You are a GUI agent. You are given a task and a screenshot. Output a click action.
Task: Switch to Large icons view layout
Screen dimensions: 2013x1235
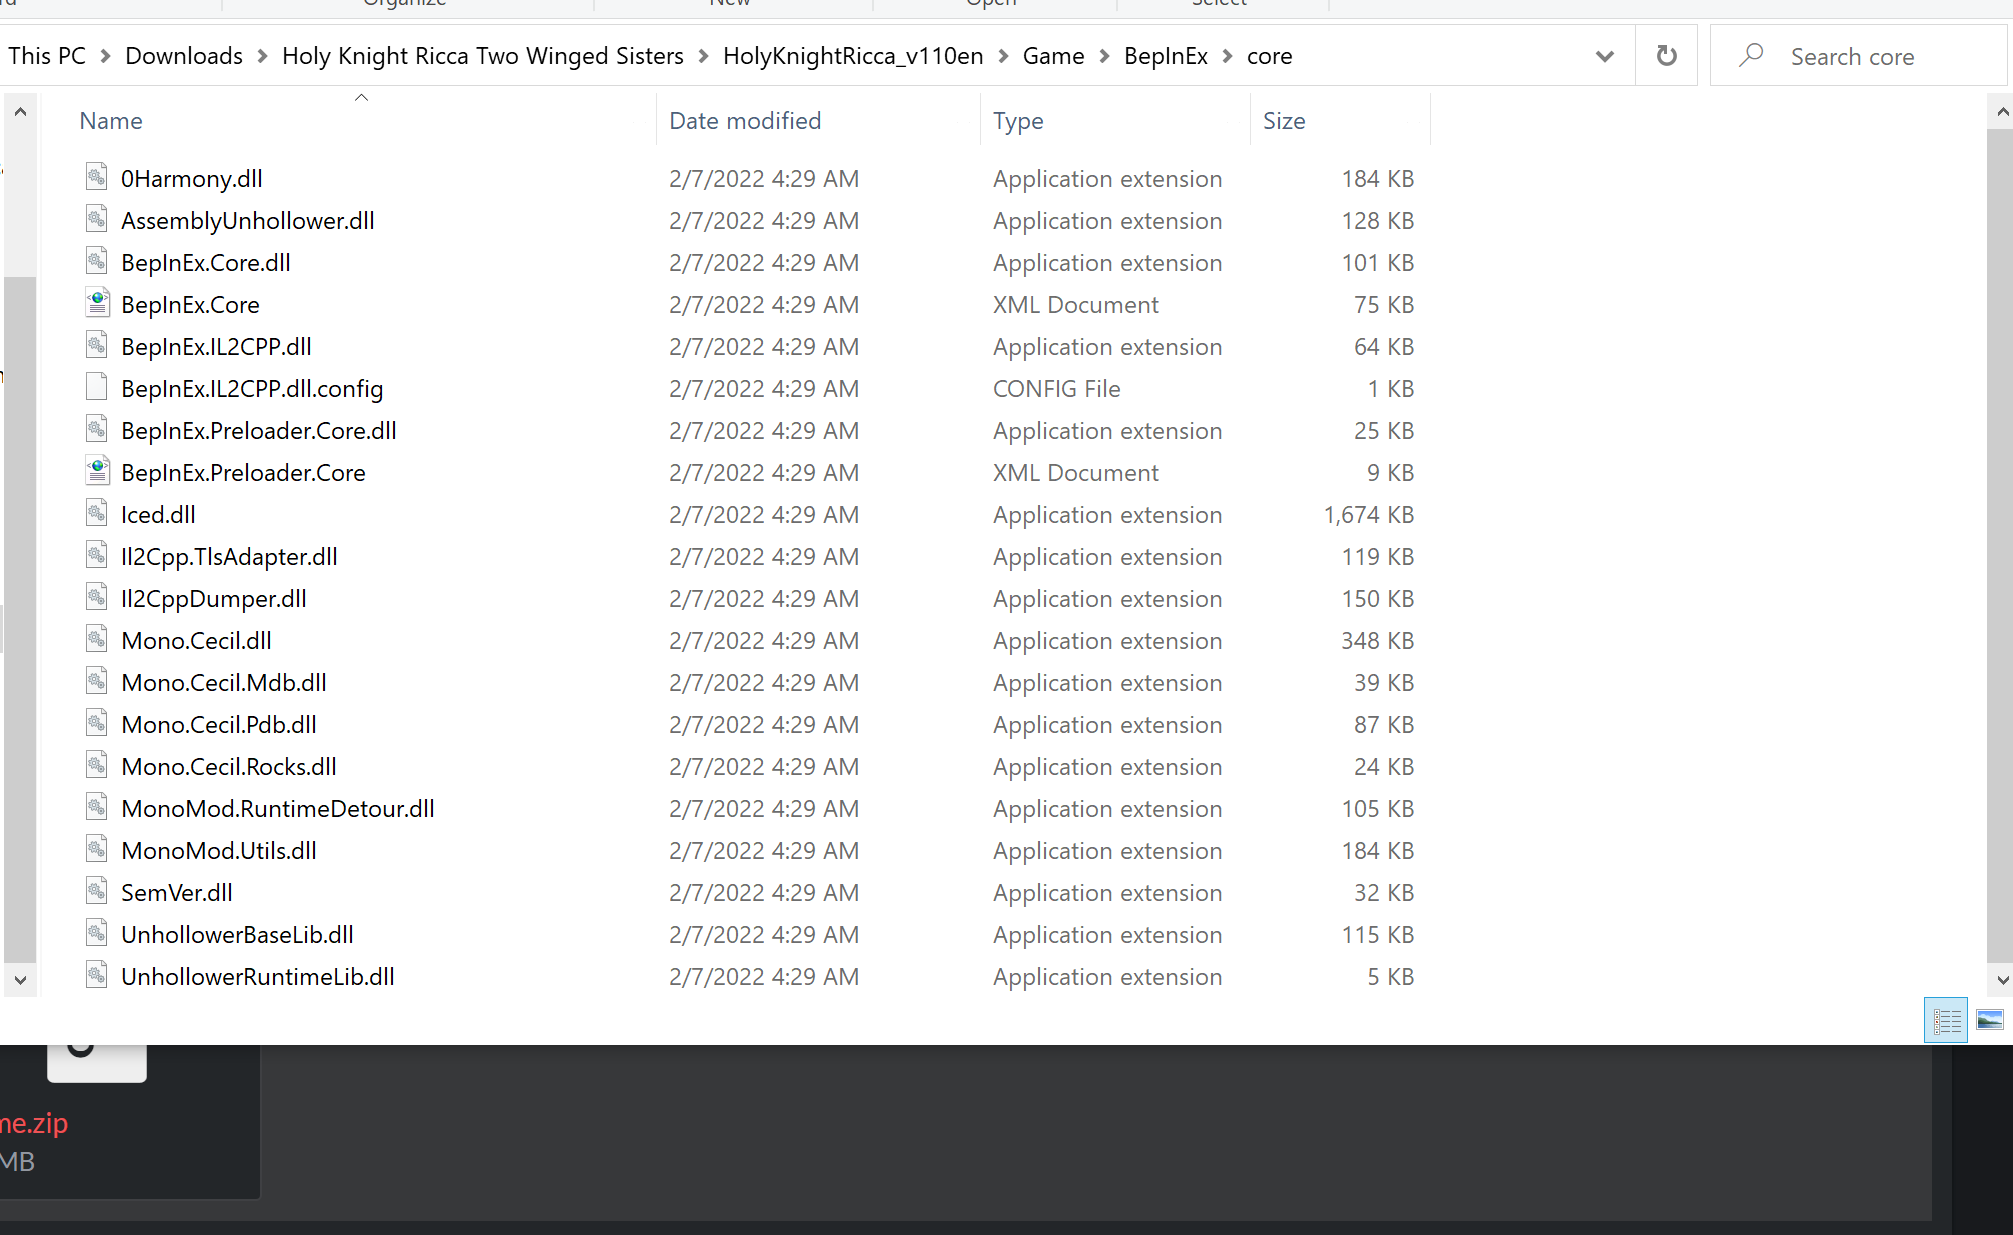pyautogui.click(x=1990, y=1021)
